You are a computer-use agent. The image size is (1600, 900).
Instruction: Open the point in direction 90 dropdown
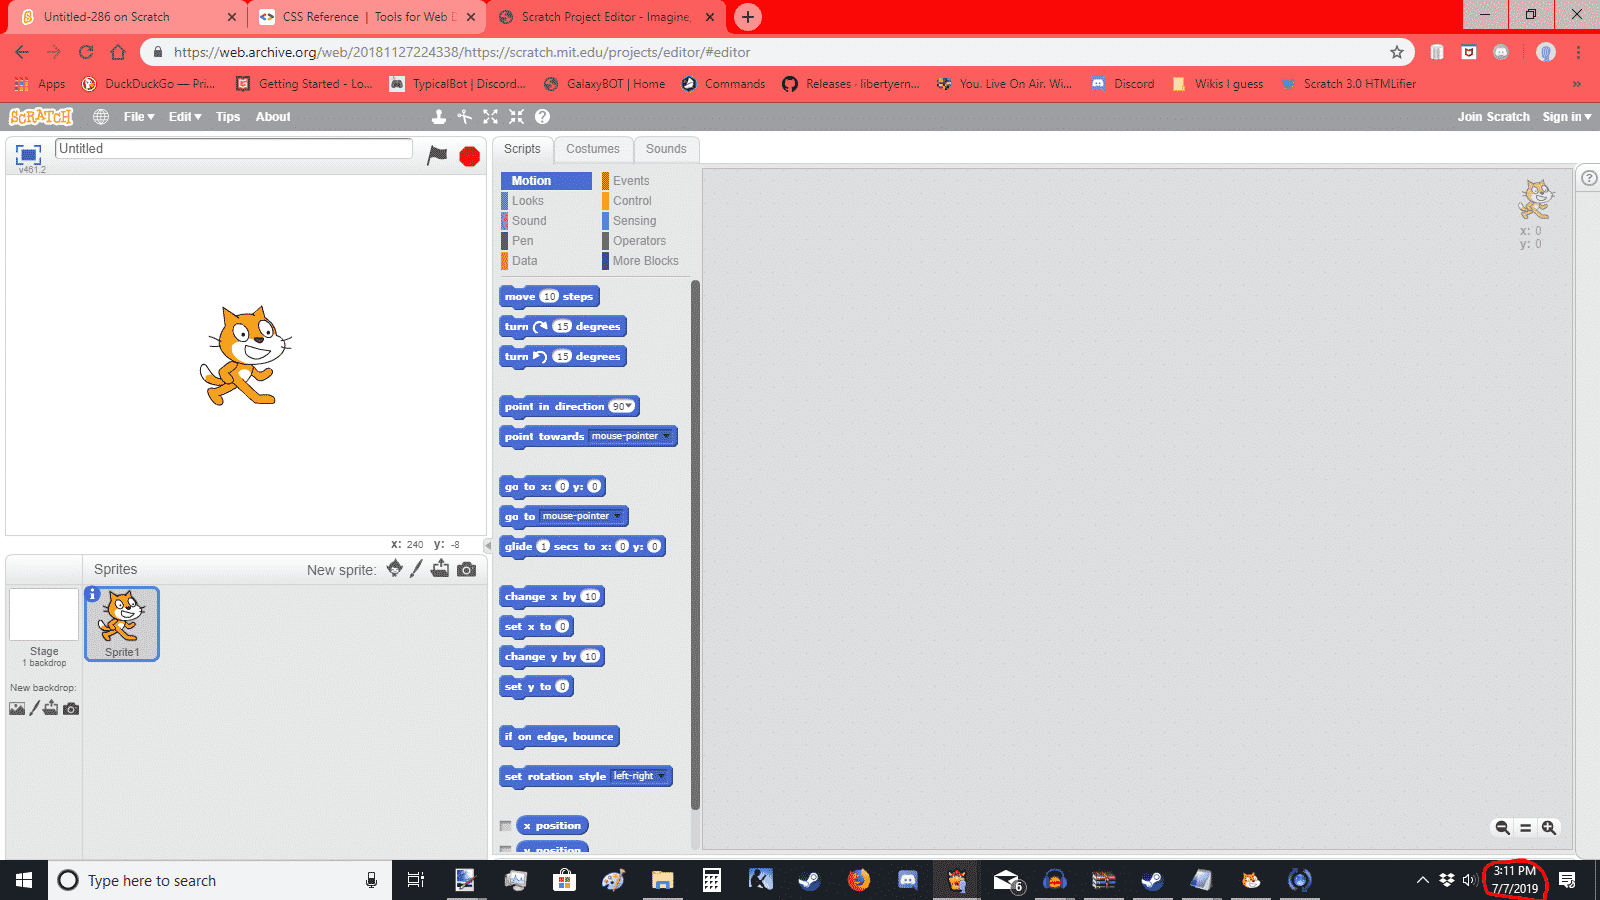[628, 407]
